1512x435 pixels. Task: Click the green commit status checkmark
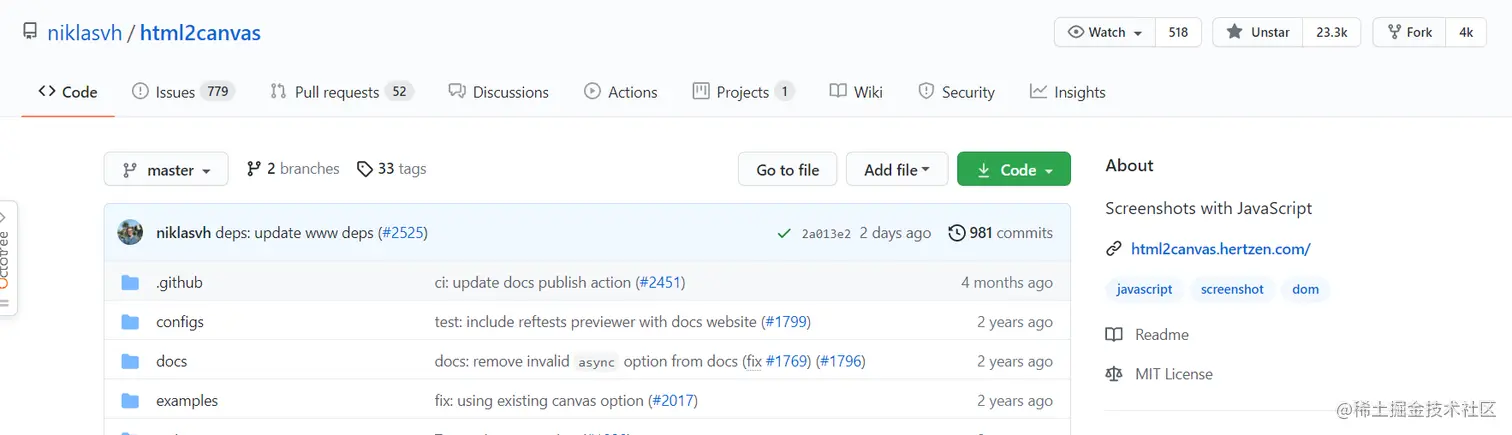pyautogui.click(x=784, y=234)
